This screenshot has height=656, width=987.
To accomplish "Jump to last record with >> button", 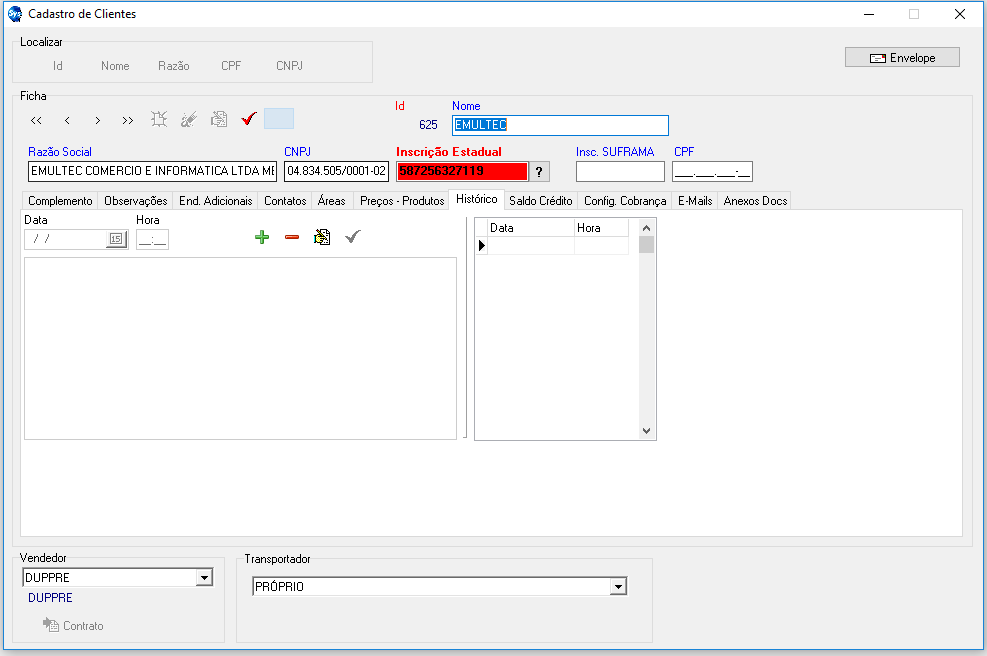I will tap(128, 120).
